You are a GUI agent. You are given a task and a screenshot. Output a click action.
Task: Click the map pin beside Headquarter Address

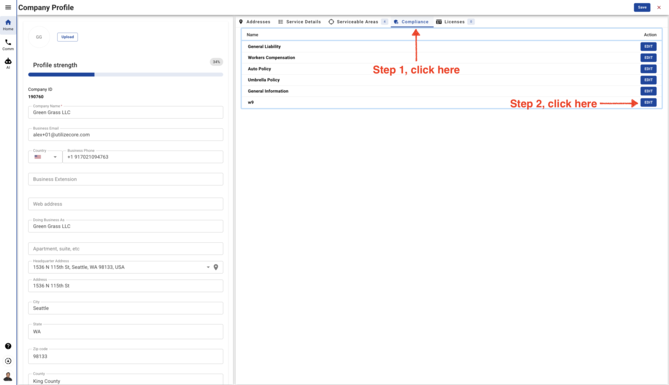(x=216, y=267)
